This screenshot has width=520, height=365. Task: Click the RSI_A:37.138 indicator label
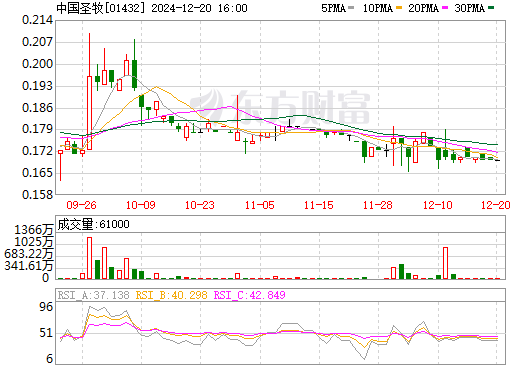[93, 295]
